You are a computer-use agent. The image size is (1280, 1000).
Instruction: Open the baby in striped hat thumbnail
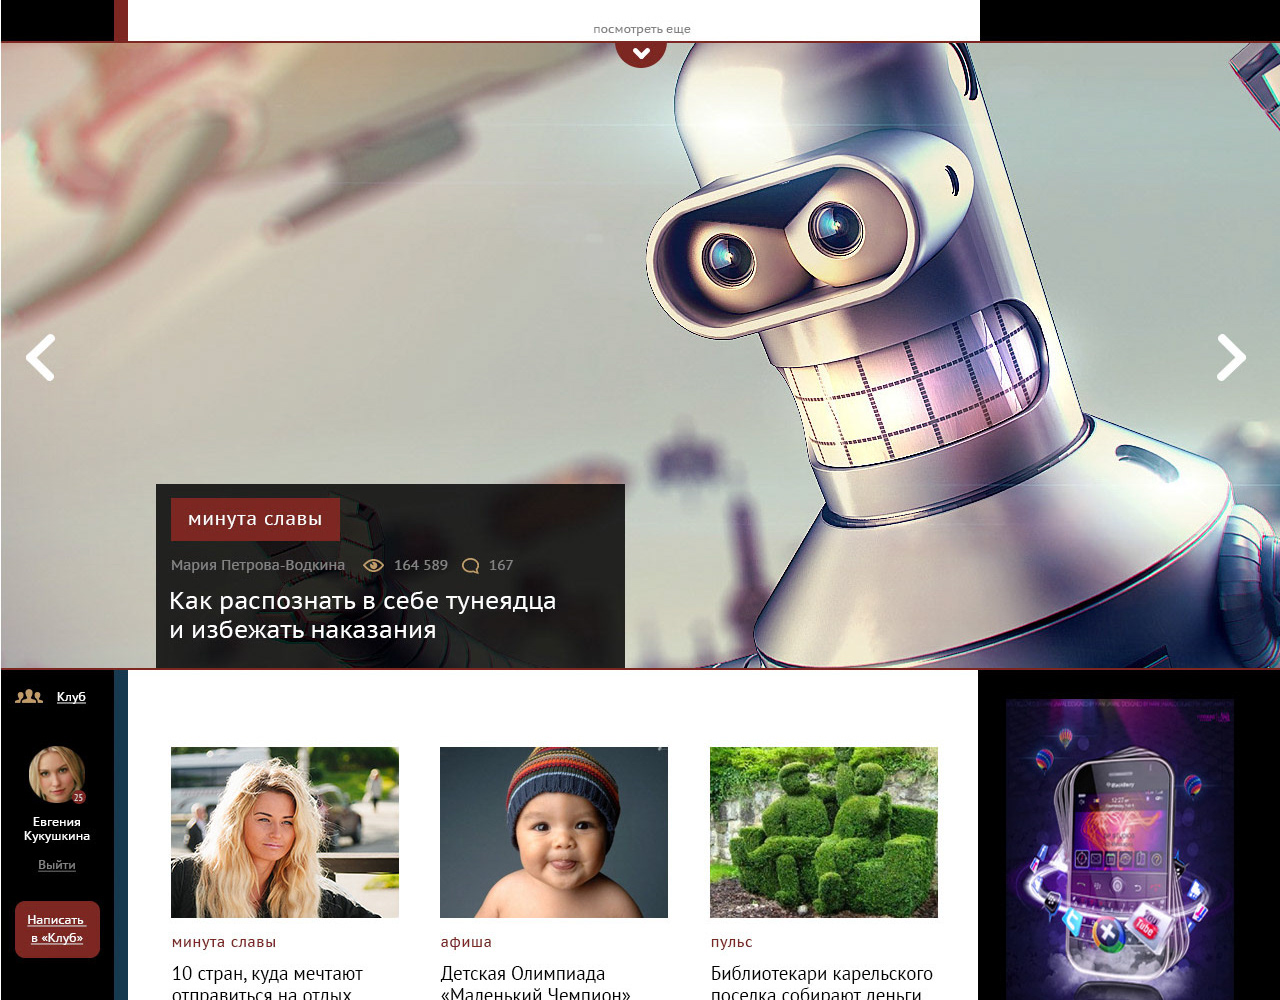554,833
